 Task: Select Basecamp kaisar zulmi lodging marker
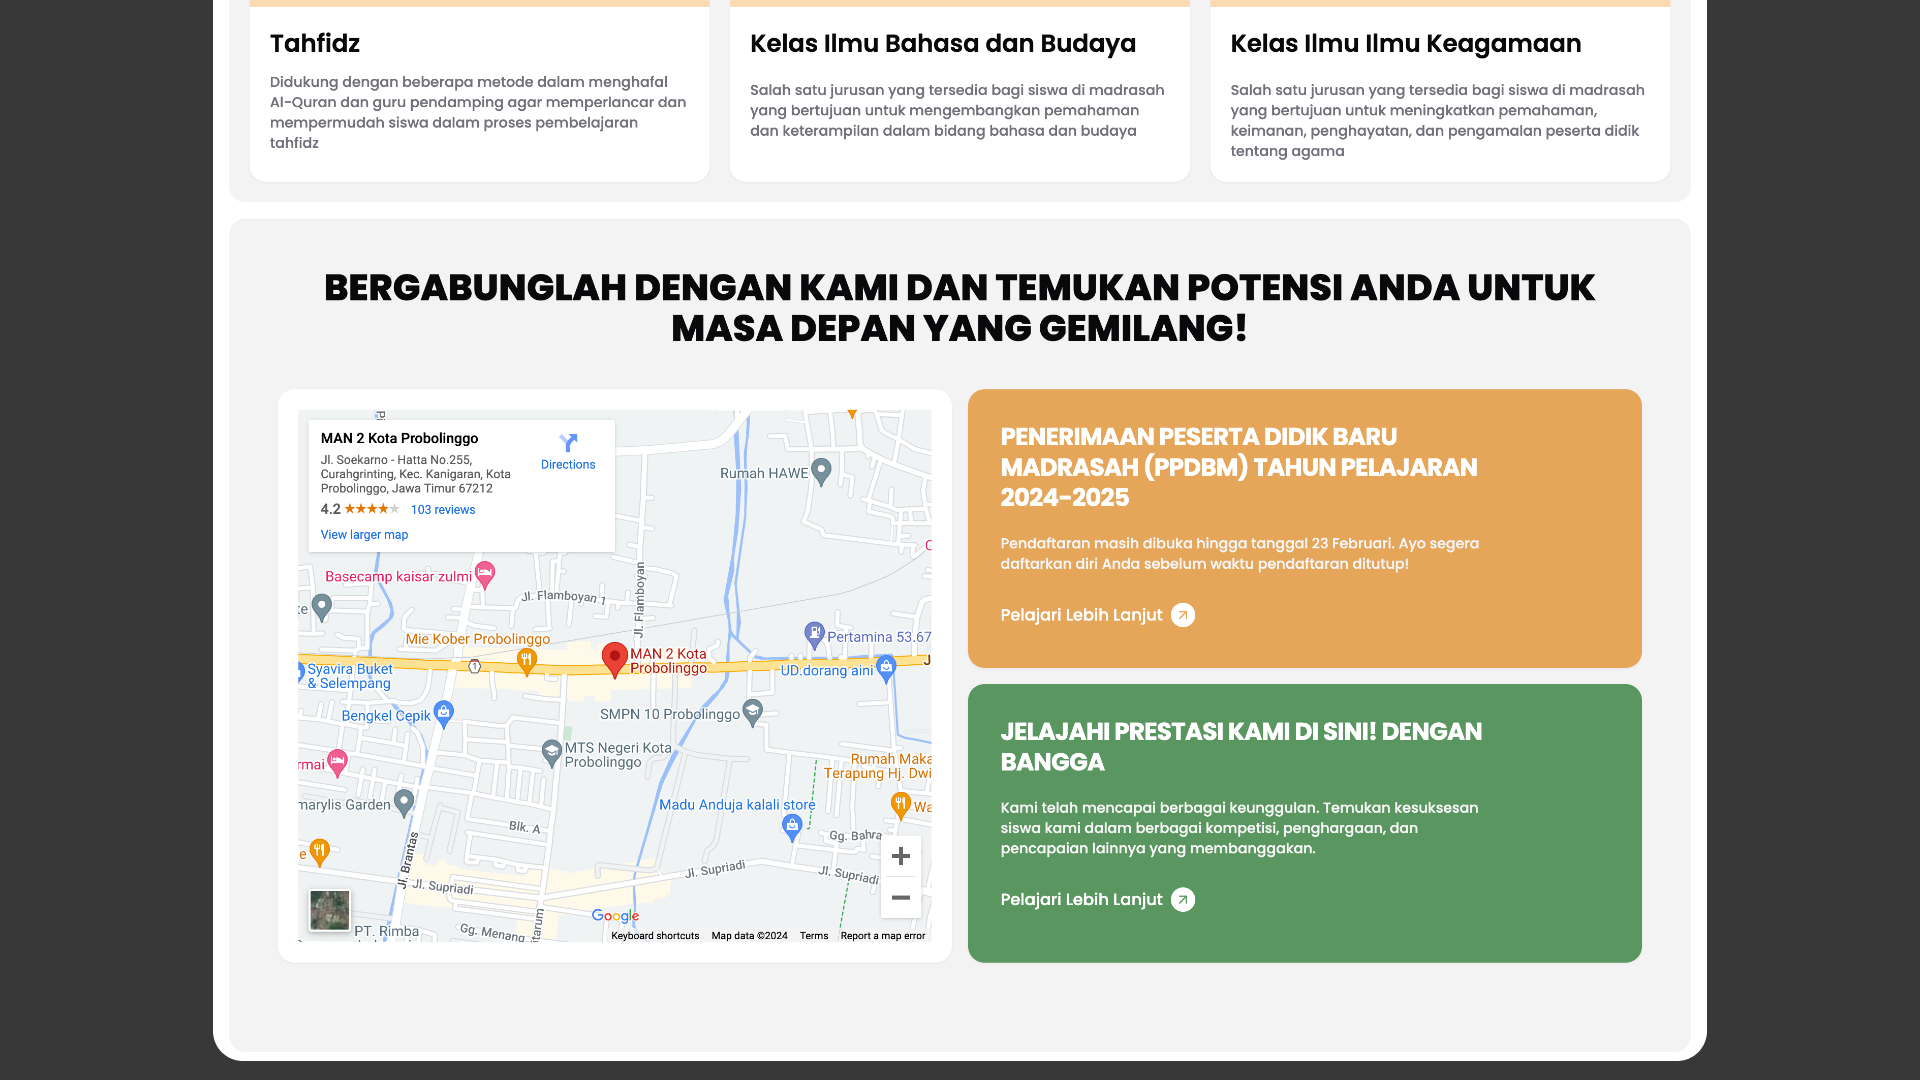485,573
